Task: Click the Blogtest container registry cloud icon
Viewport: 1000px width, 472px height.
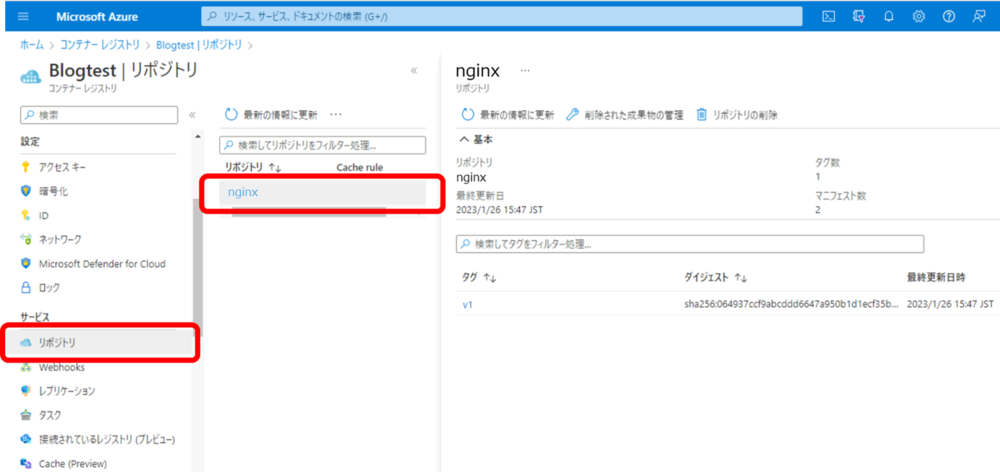Action: coord(30,77)
